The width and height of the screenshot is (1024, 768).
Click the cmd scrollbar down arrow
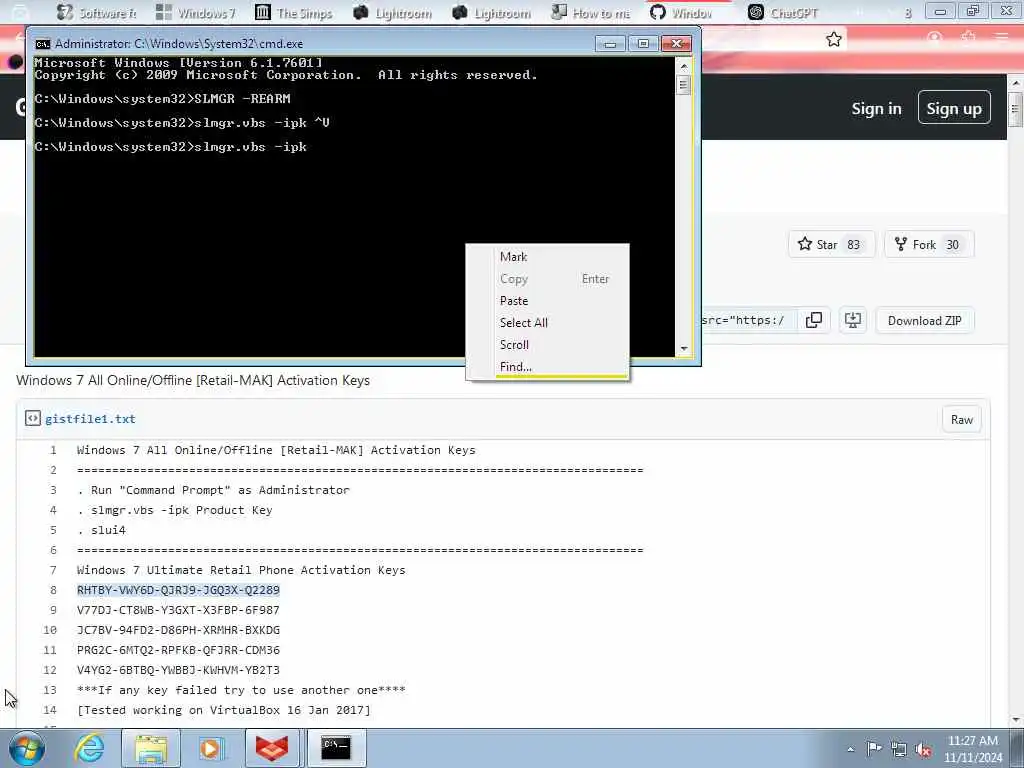[x=684, y=348]
